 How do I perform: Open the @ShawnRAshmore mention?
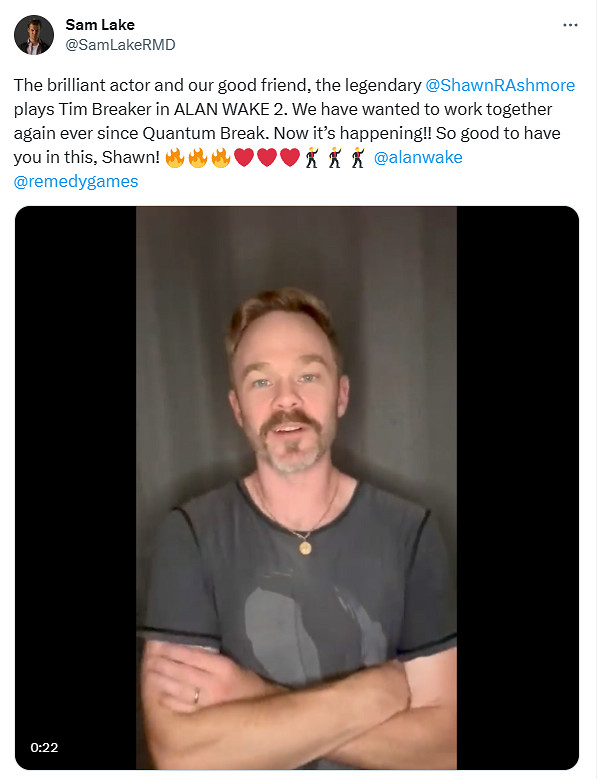tap(500, 85)
